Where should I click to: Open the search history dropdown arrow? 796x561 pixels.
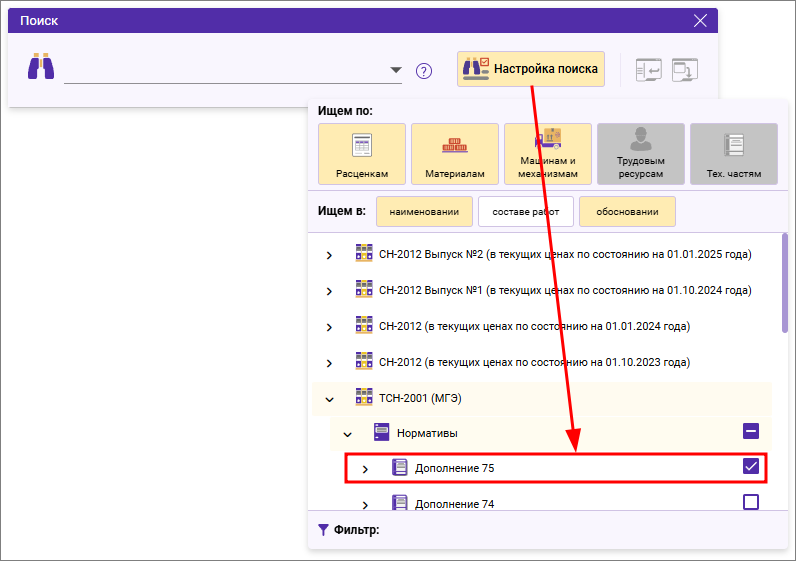[396, 70]
